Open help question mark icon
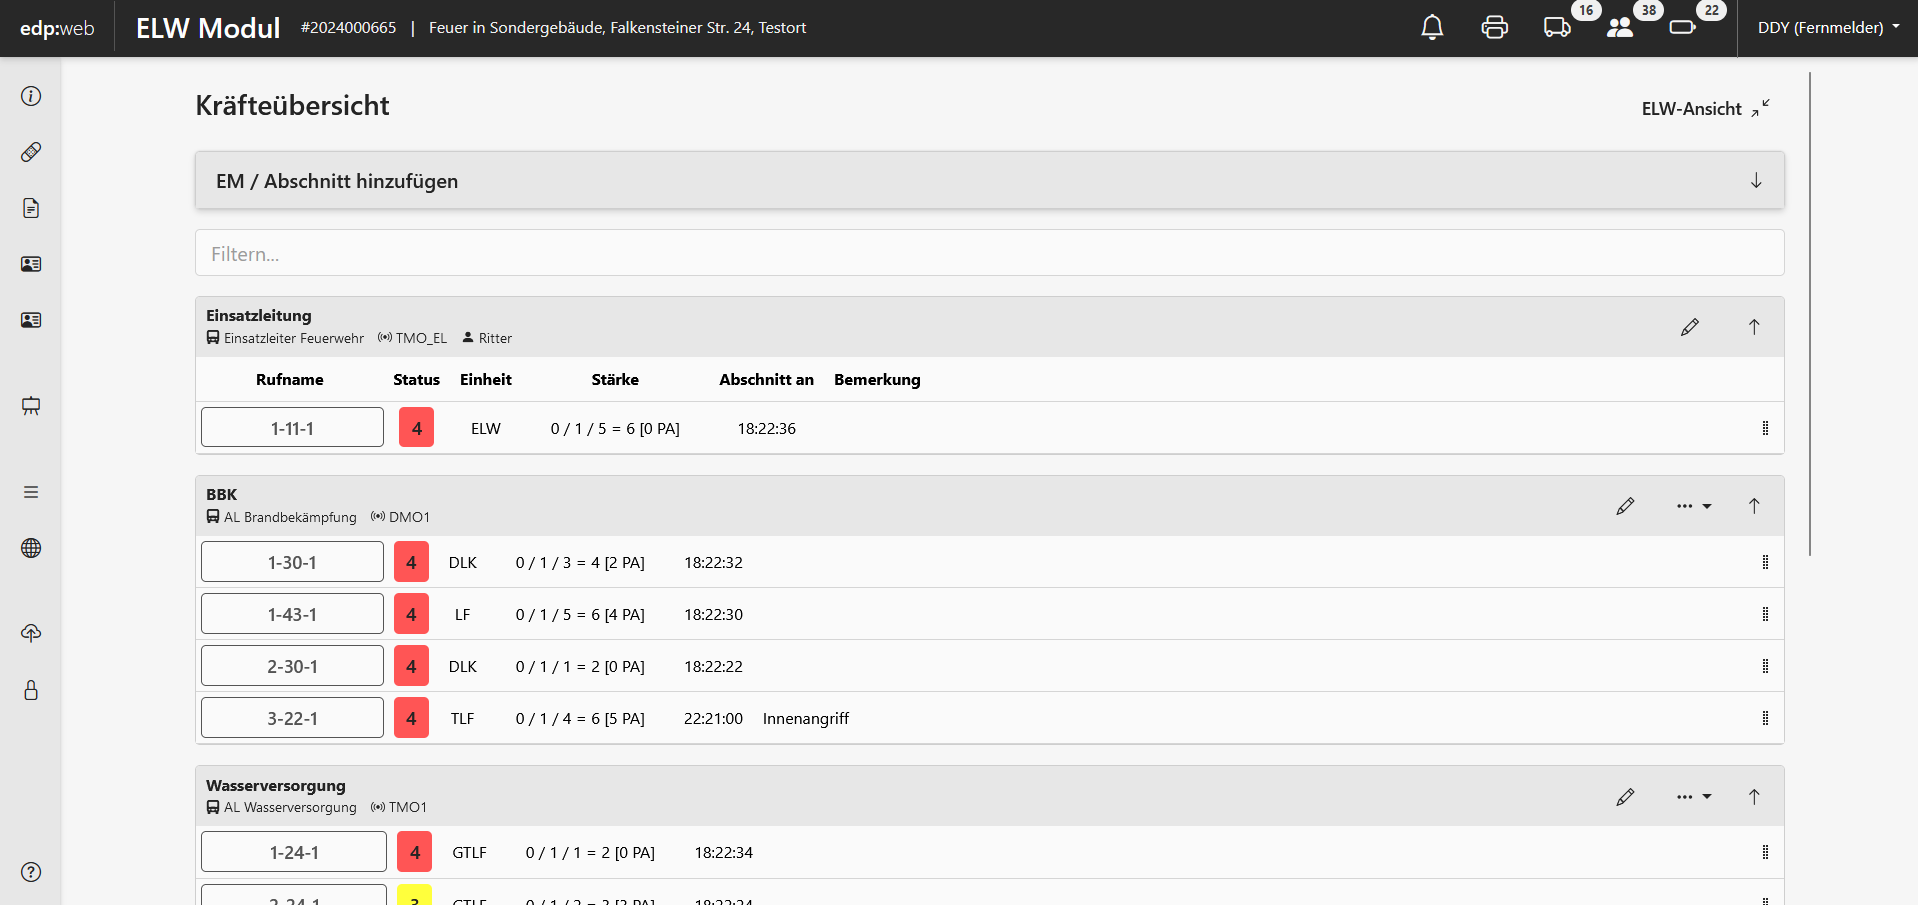The height and width of the screenshot is (905, 1918). [31, 872]
